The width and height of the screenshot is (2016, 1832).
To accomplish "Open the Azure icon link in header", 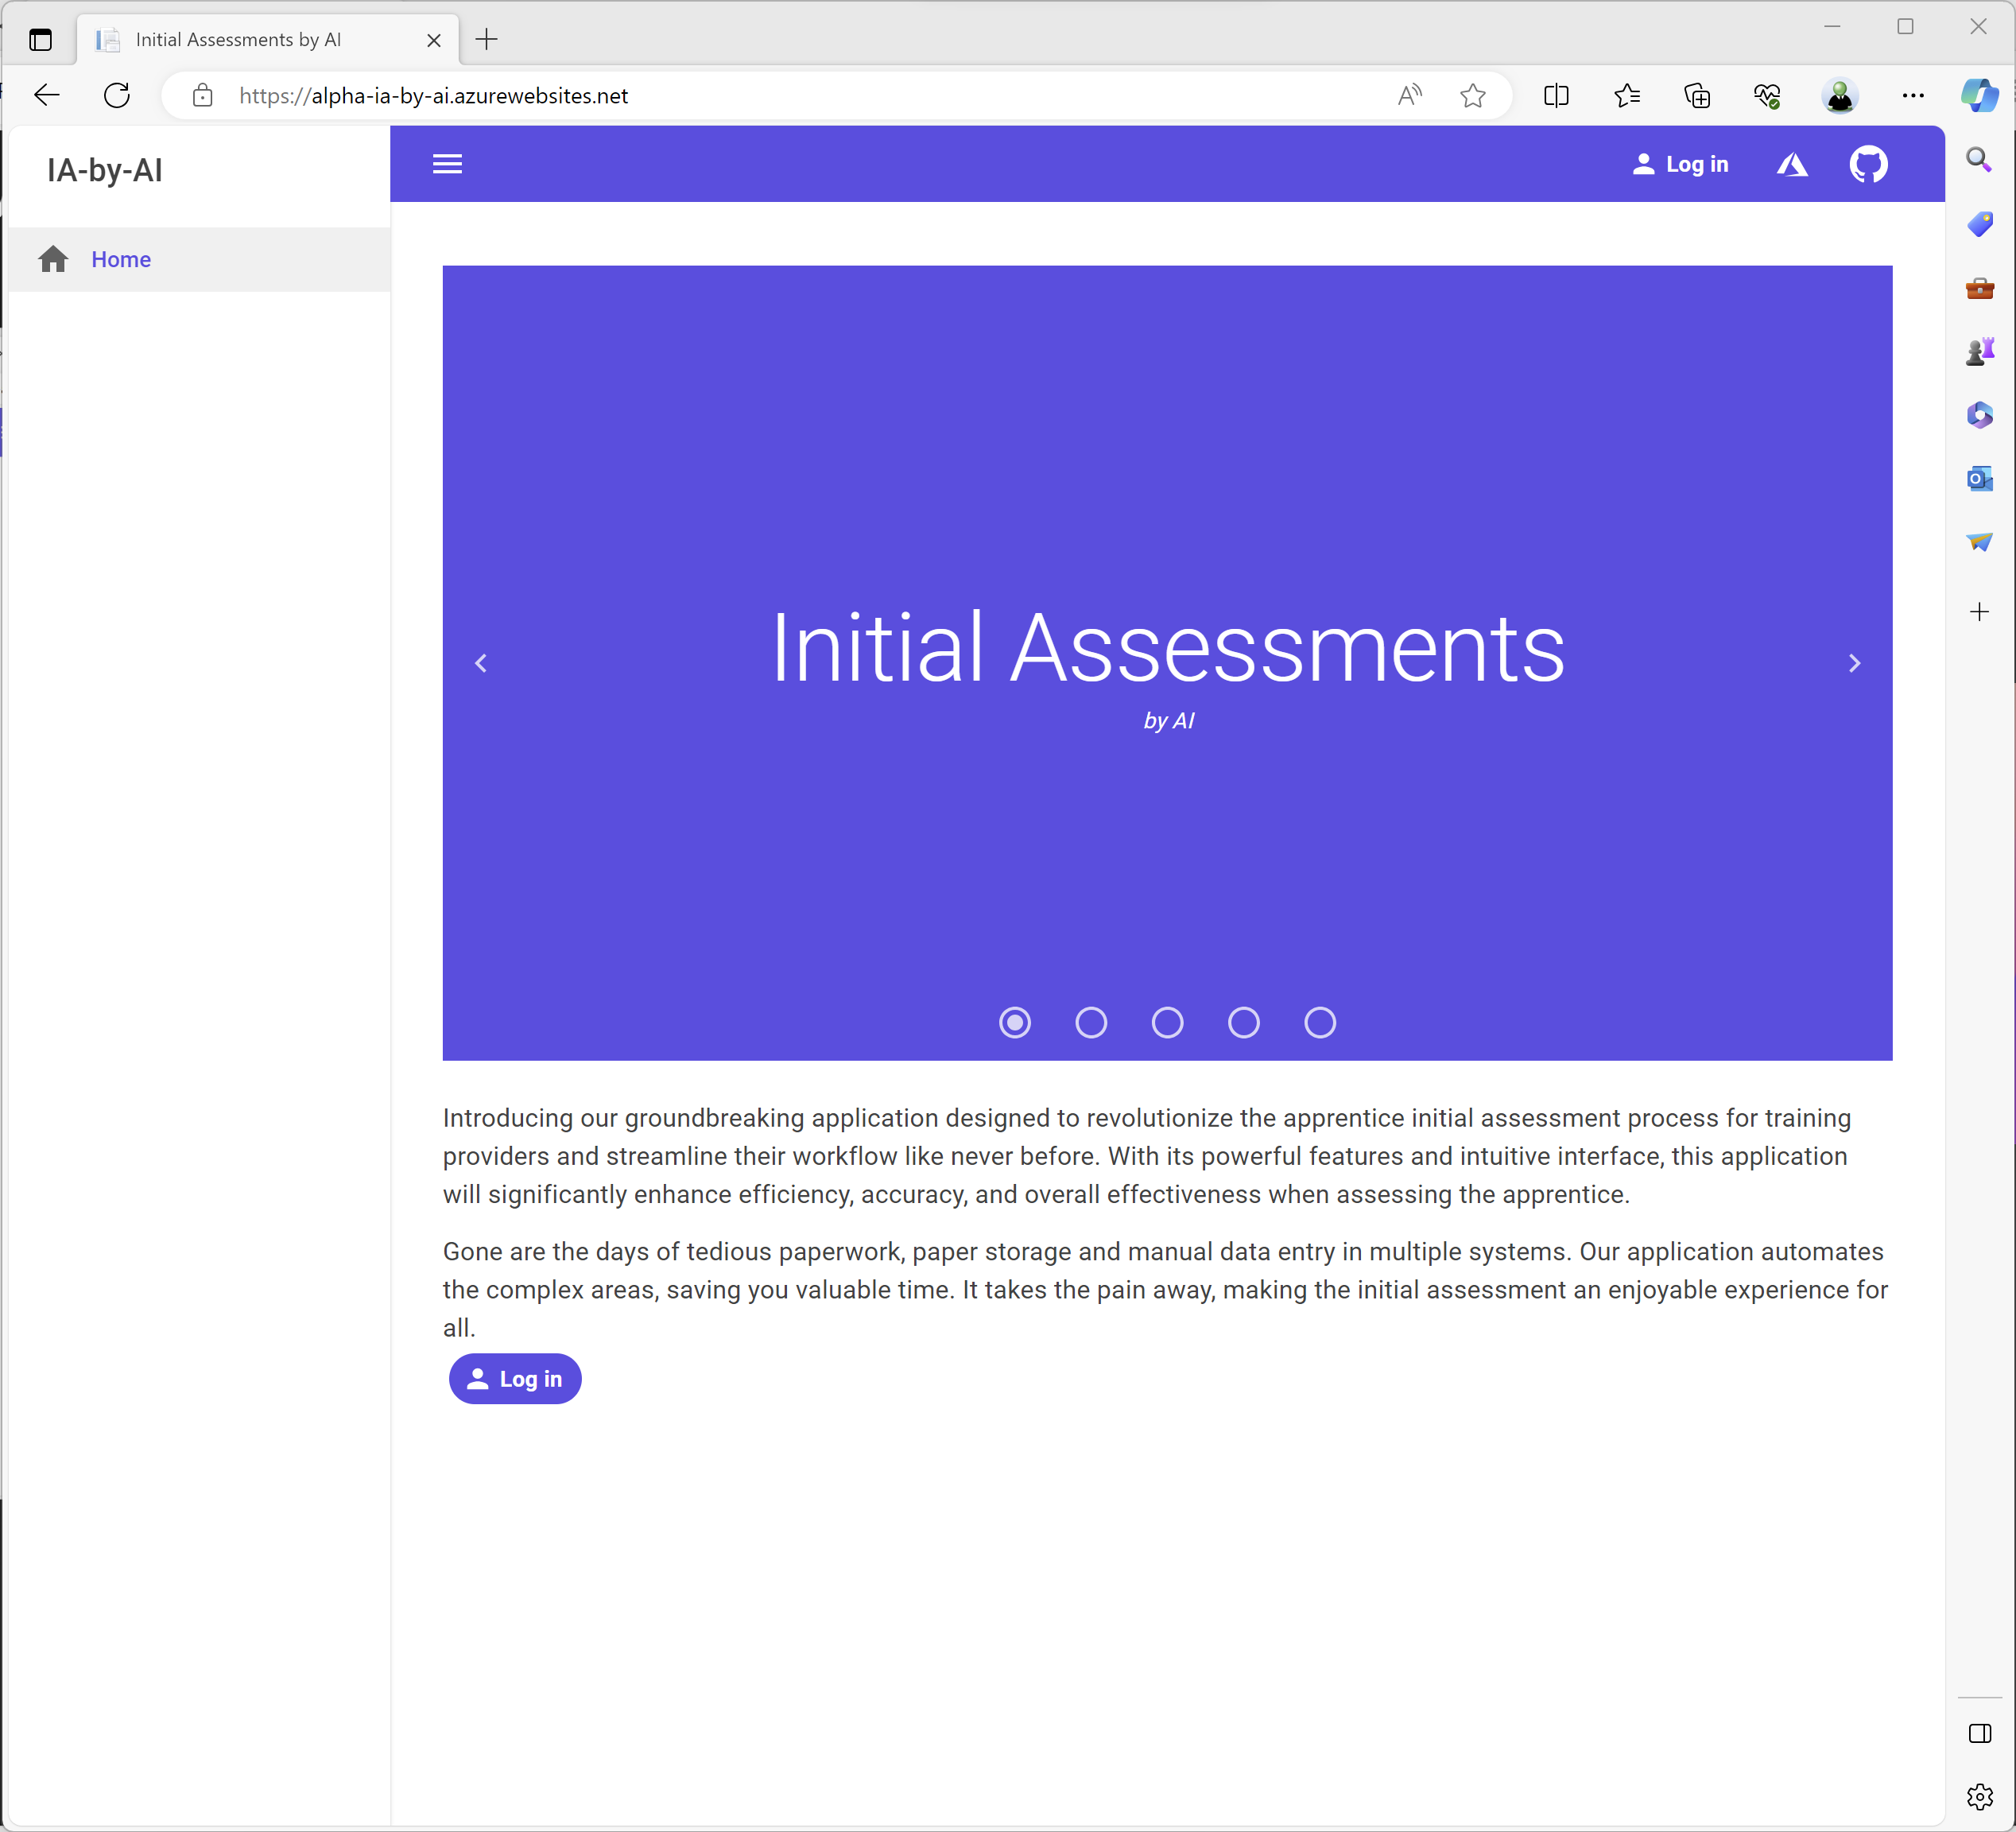I will pyautogui.click(x=1792, y=164).
